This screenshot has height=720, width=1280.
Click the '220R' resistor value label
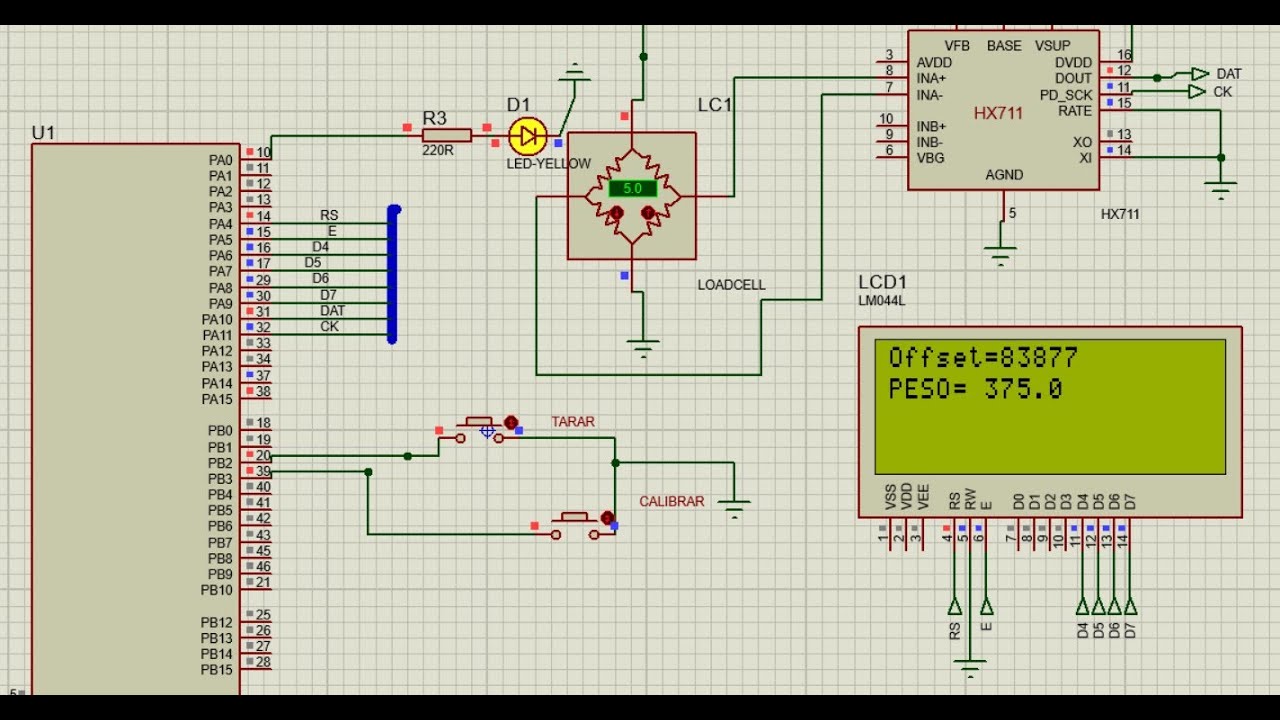438,151
